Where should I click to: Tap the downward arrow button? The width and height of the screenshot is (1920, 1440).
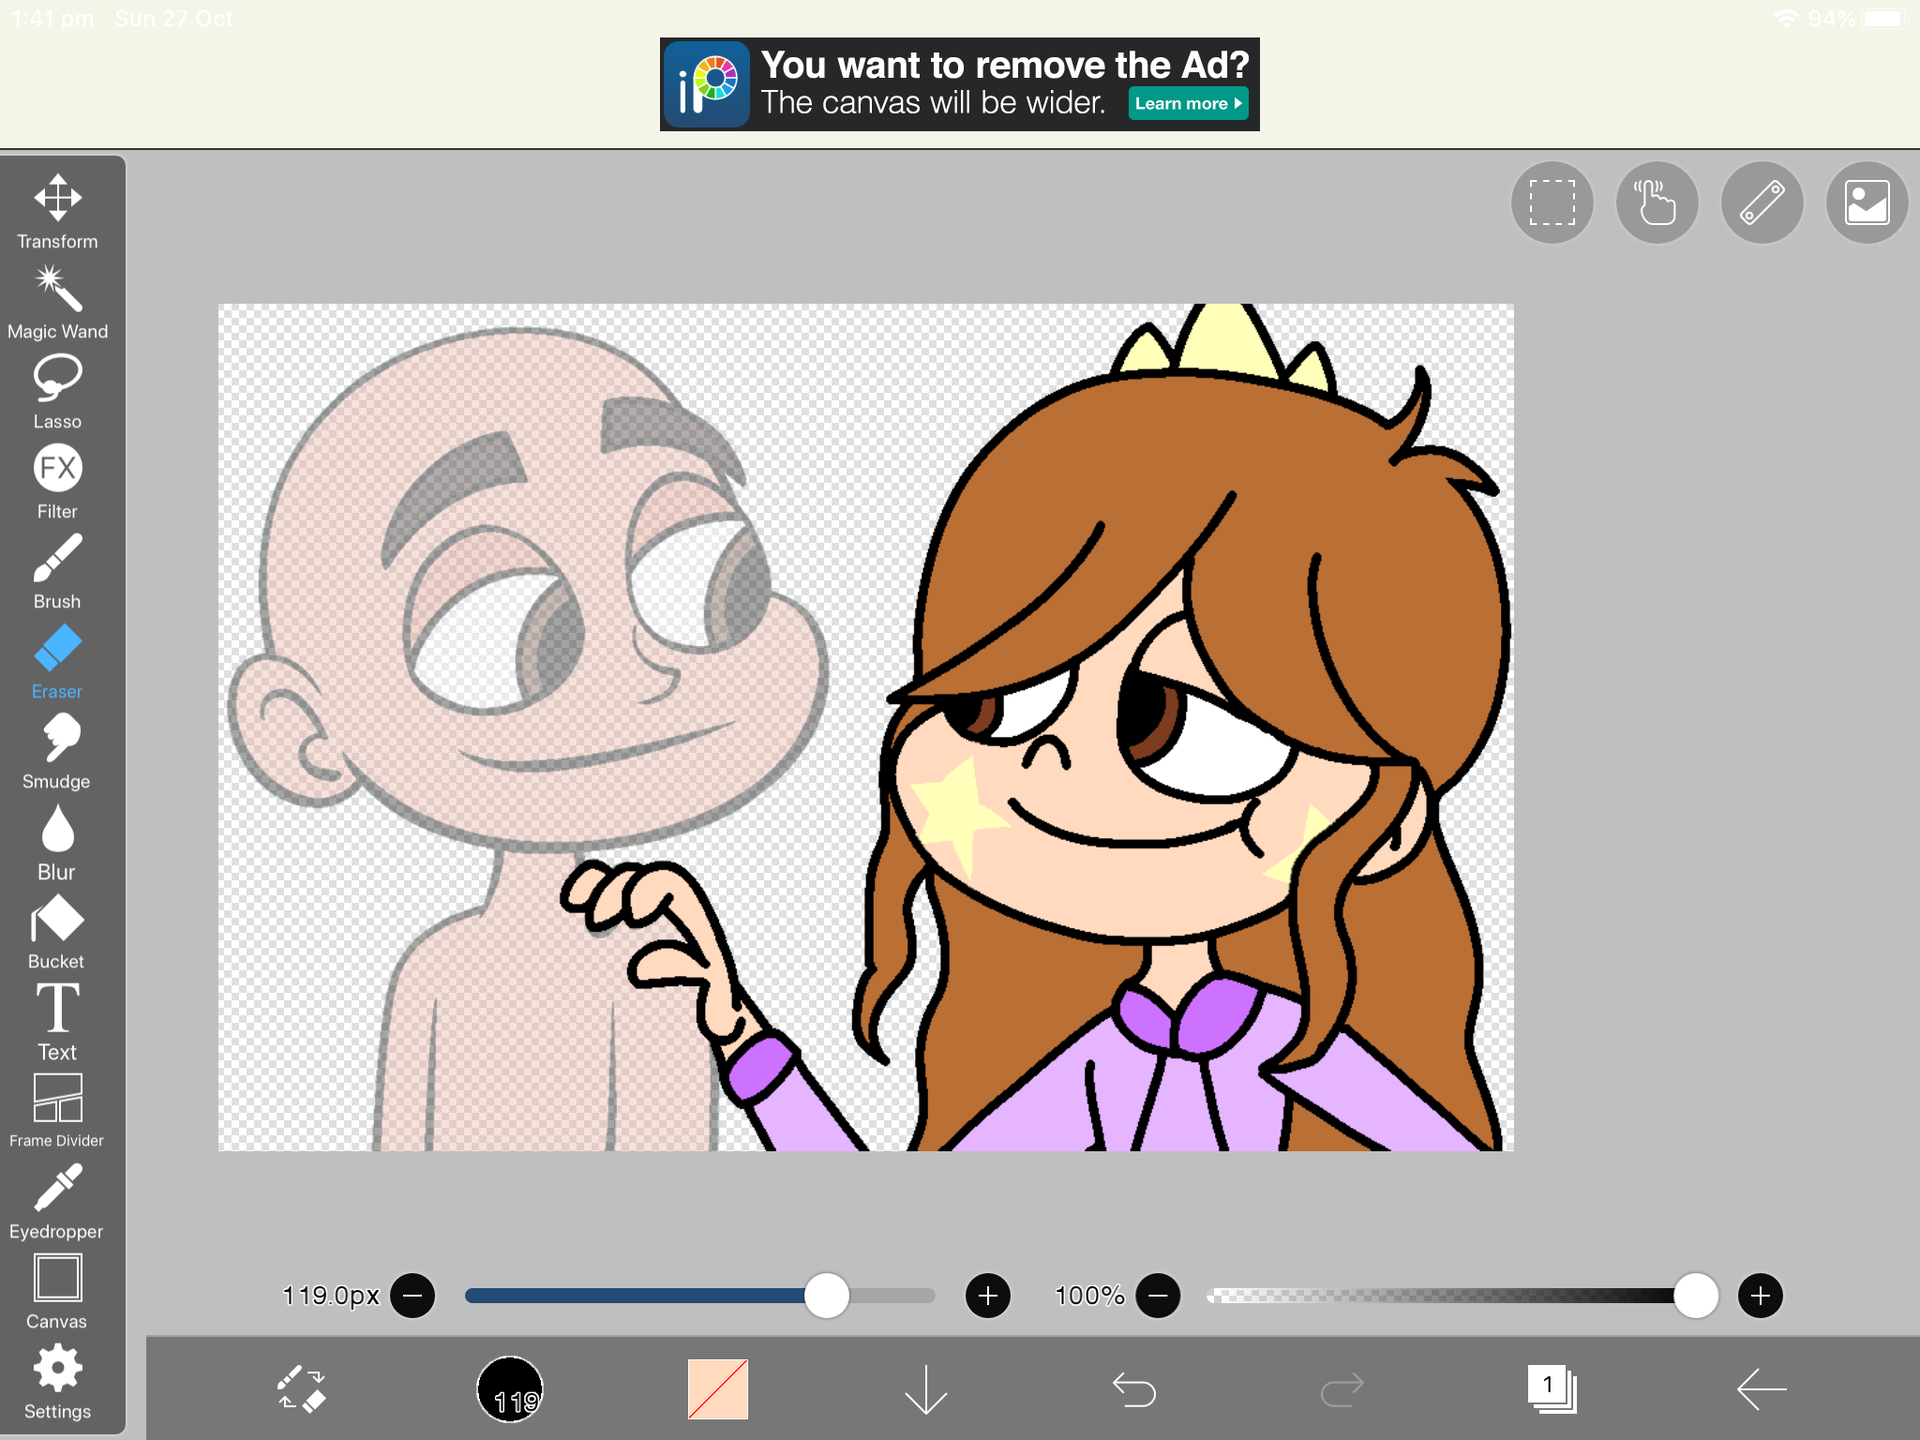coord(926,1389)
